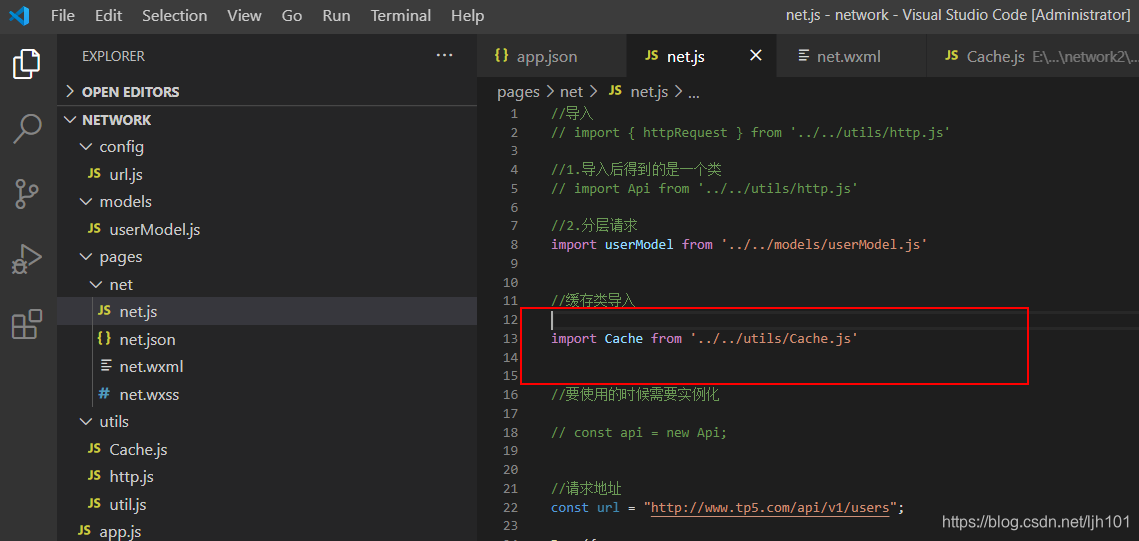Image resolution: width=1139 pixels, height=541 pixels.
Task: Click braces icon of net.json file
Action: pos(104,339)
